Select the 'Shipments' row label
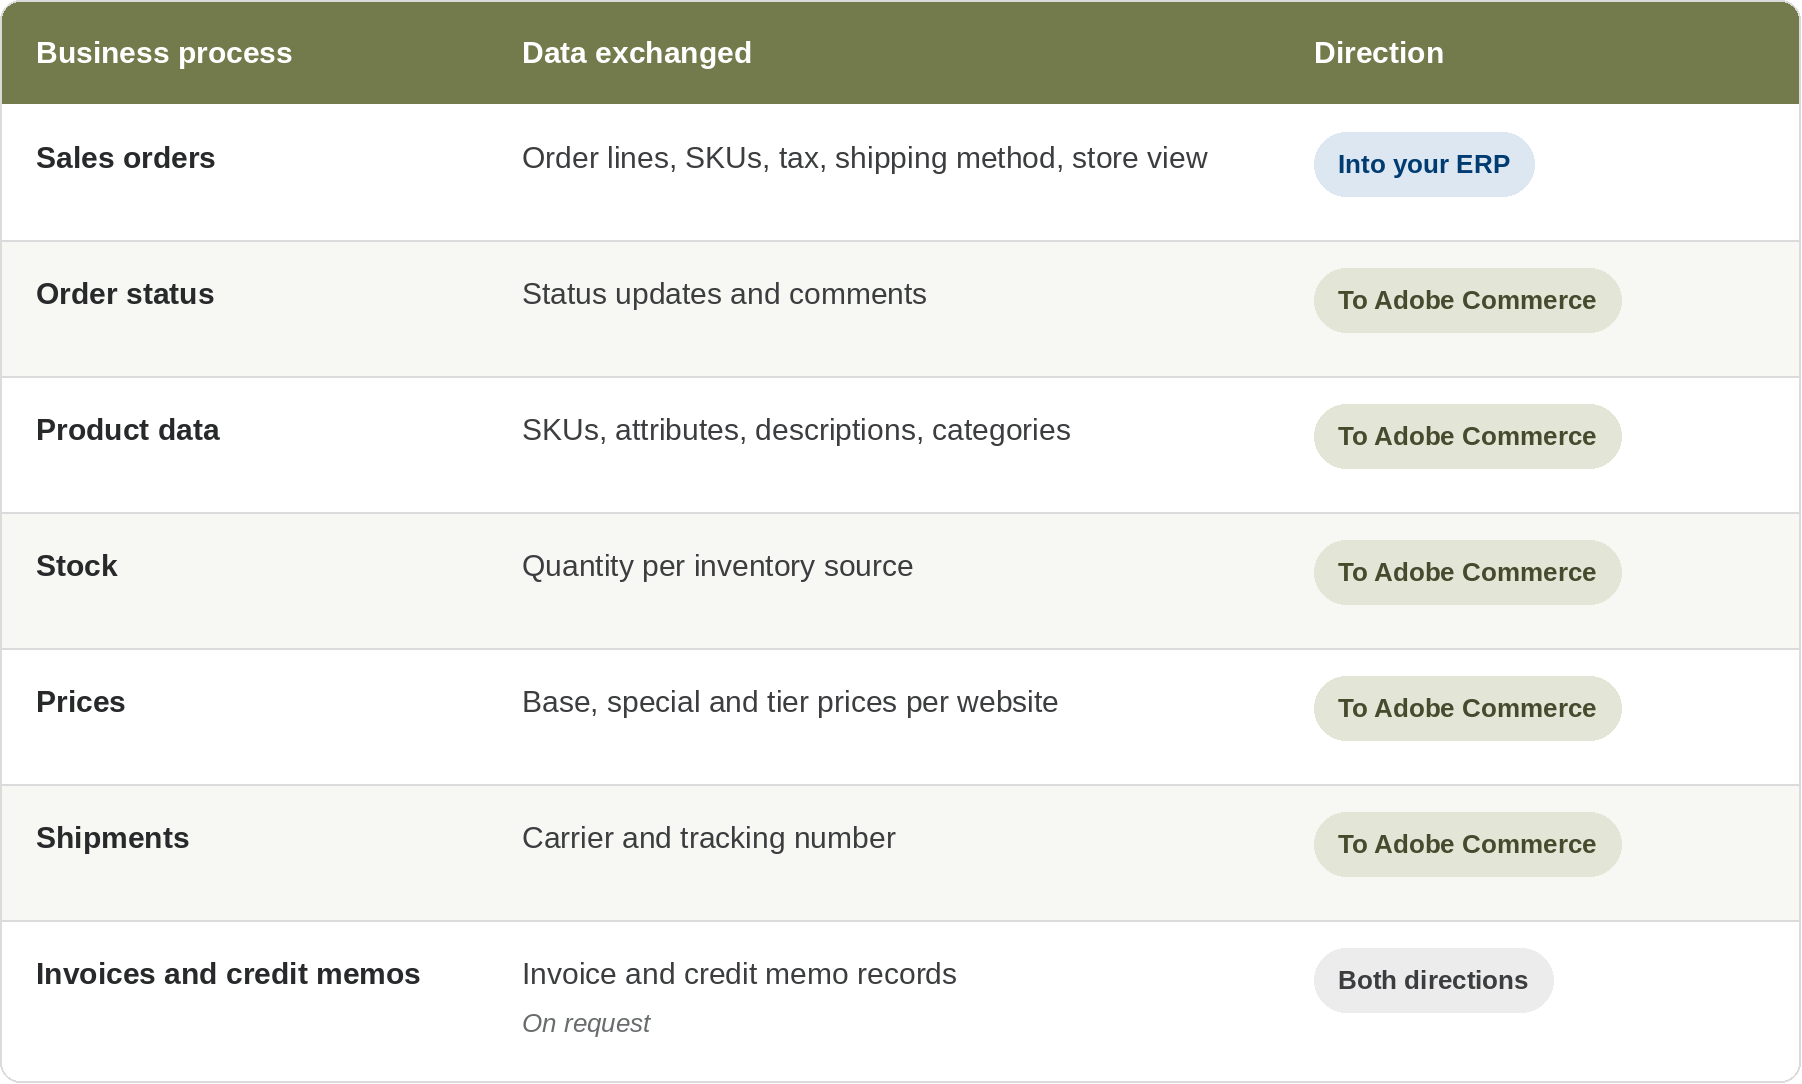The width and height of the screenshot is (1802, 1084). (x=113, y=838)
